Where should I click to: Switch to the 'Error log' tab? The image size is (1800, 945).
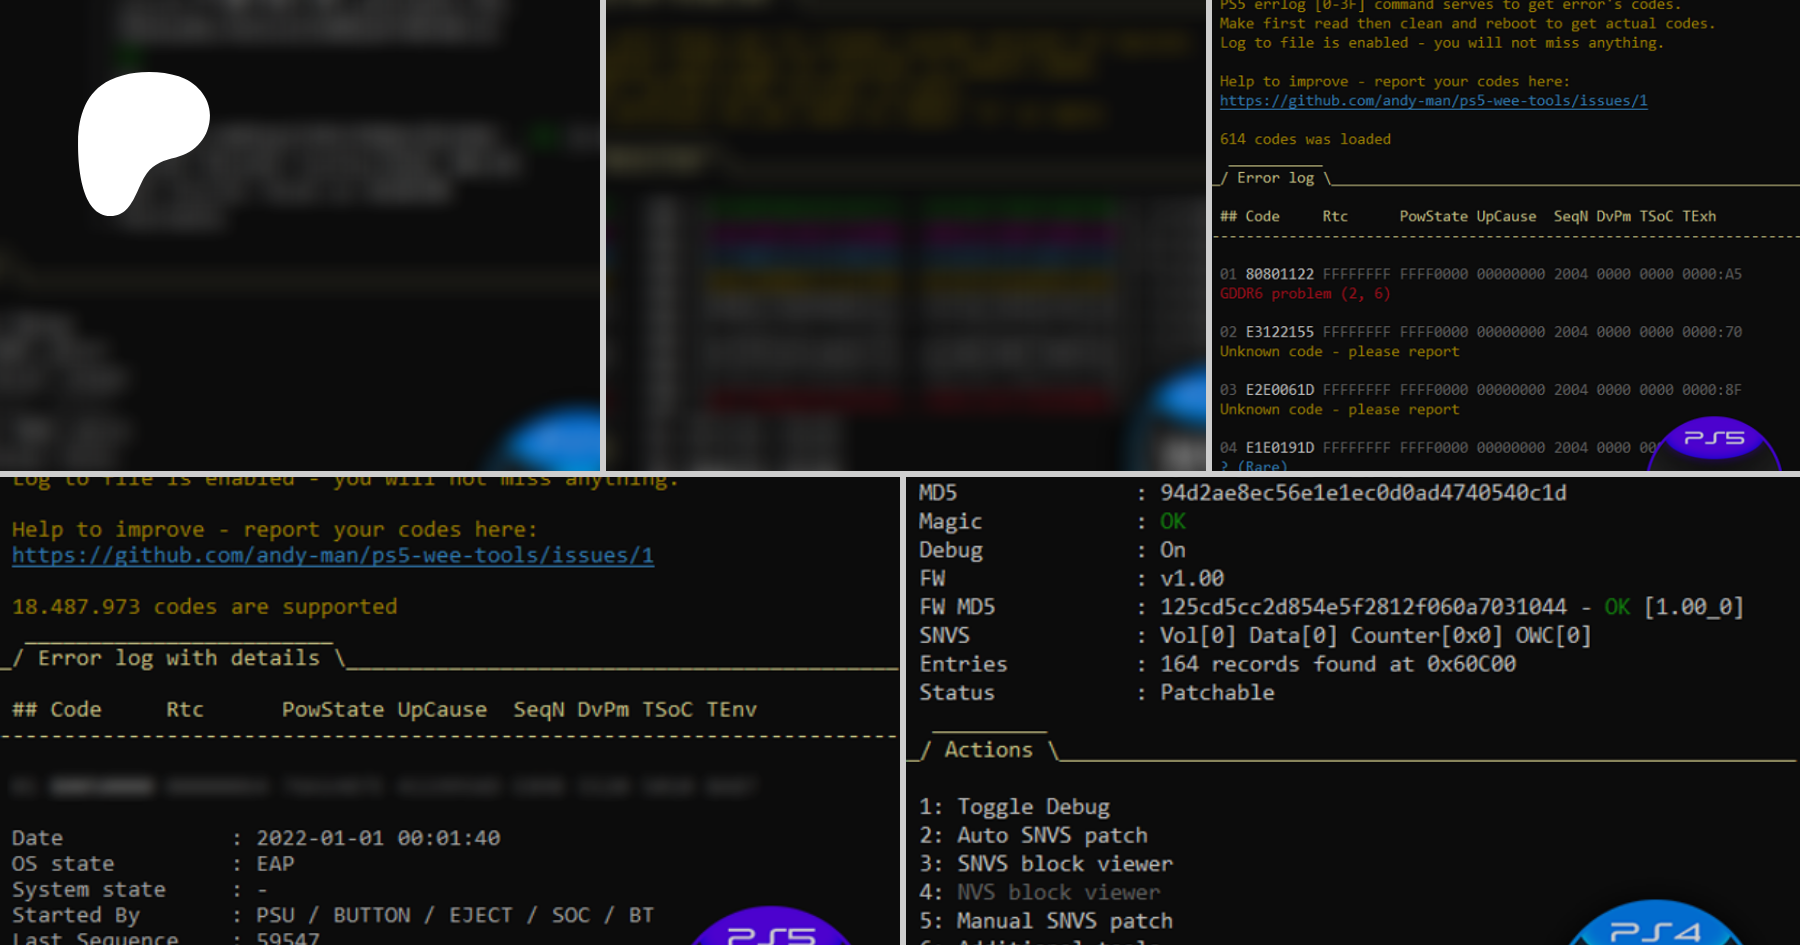point(1275,178)
